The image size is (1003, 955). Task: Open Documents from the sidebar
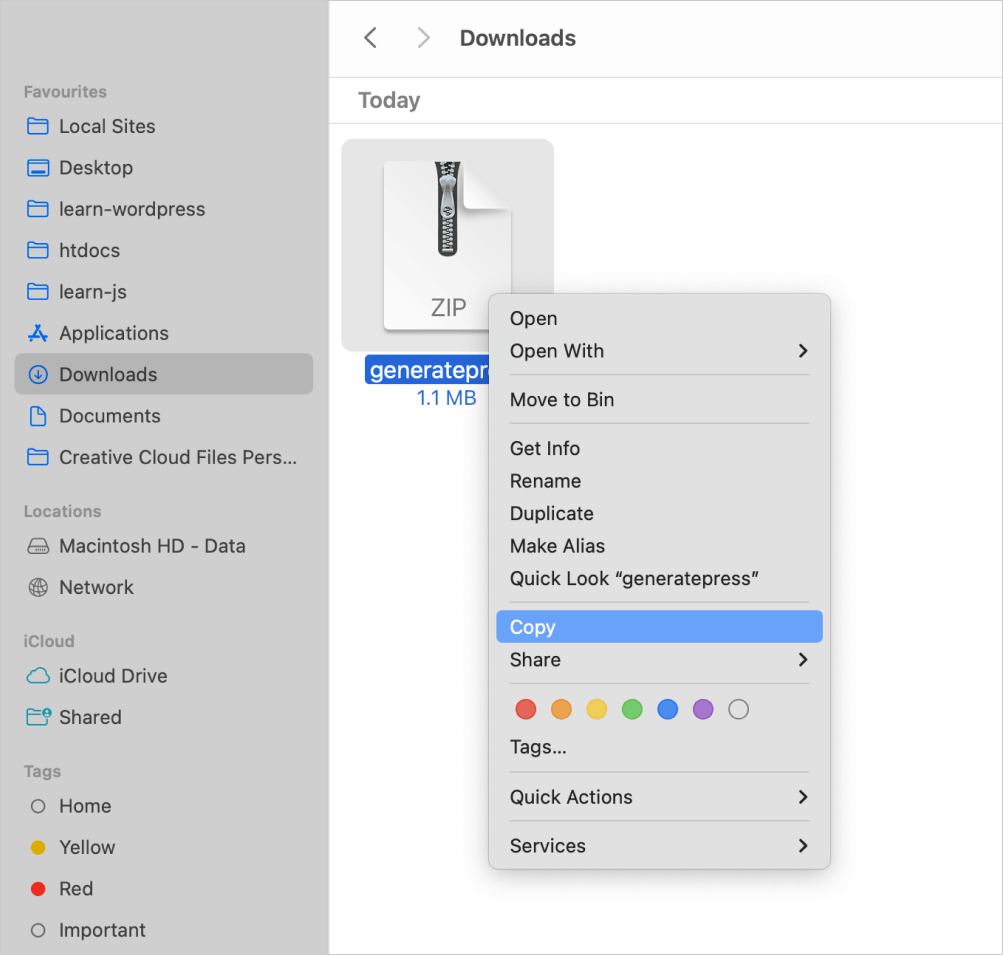coord(164,416)
